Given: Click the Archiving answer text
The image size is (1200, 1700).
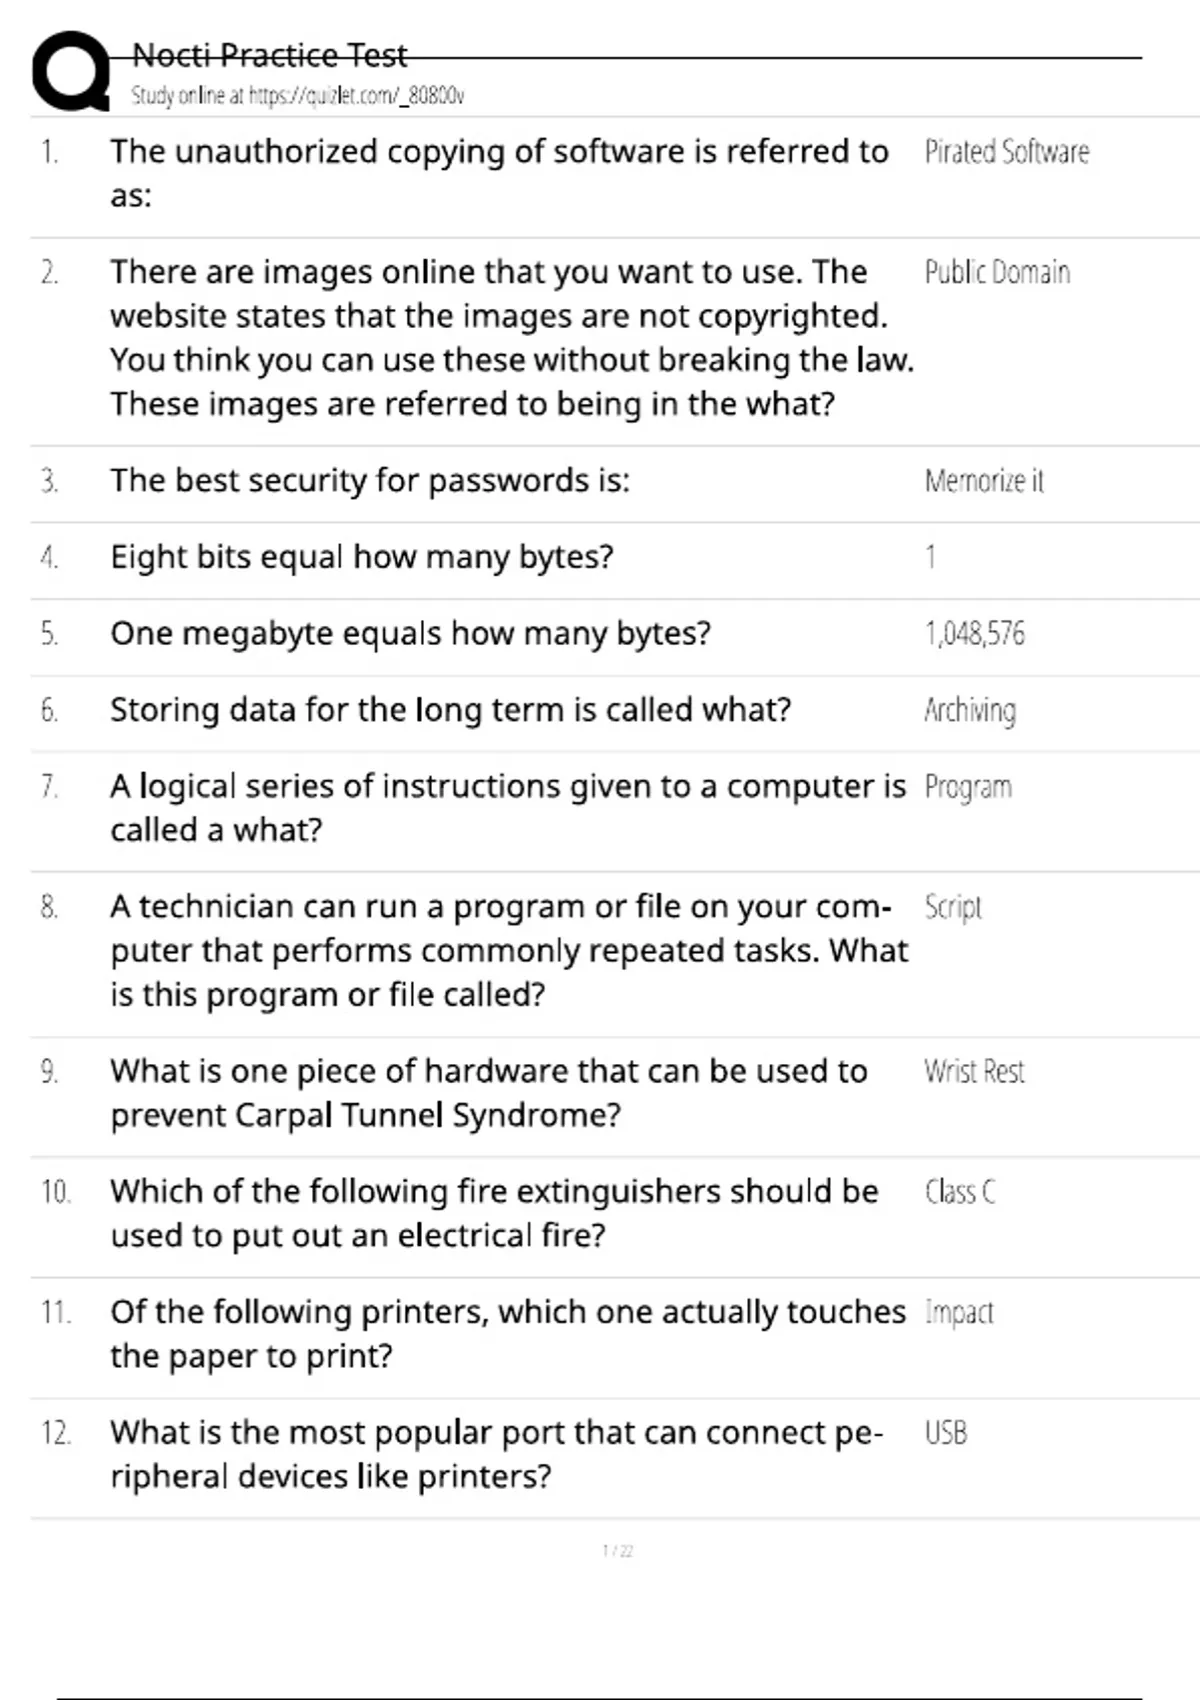Looking at the screenshot, I should (970, 710).
